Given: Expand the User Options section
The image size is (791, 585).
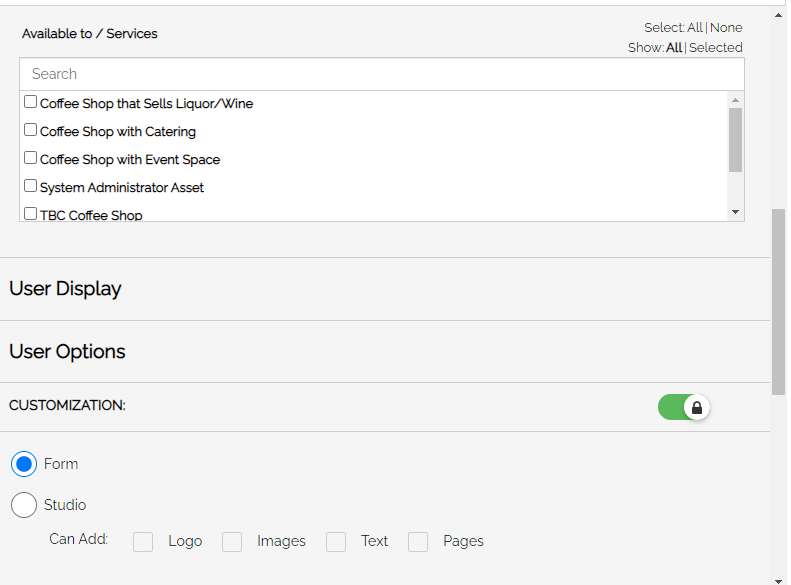Looking at the screenshot, I should pyautogui.click(x=385, y=352).
